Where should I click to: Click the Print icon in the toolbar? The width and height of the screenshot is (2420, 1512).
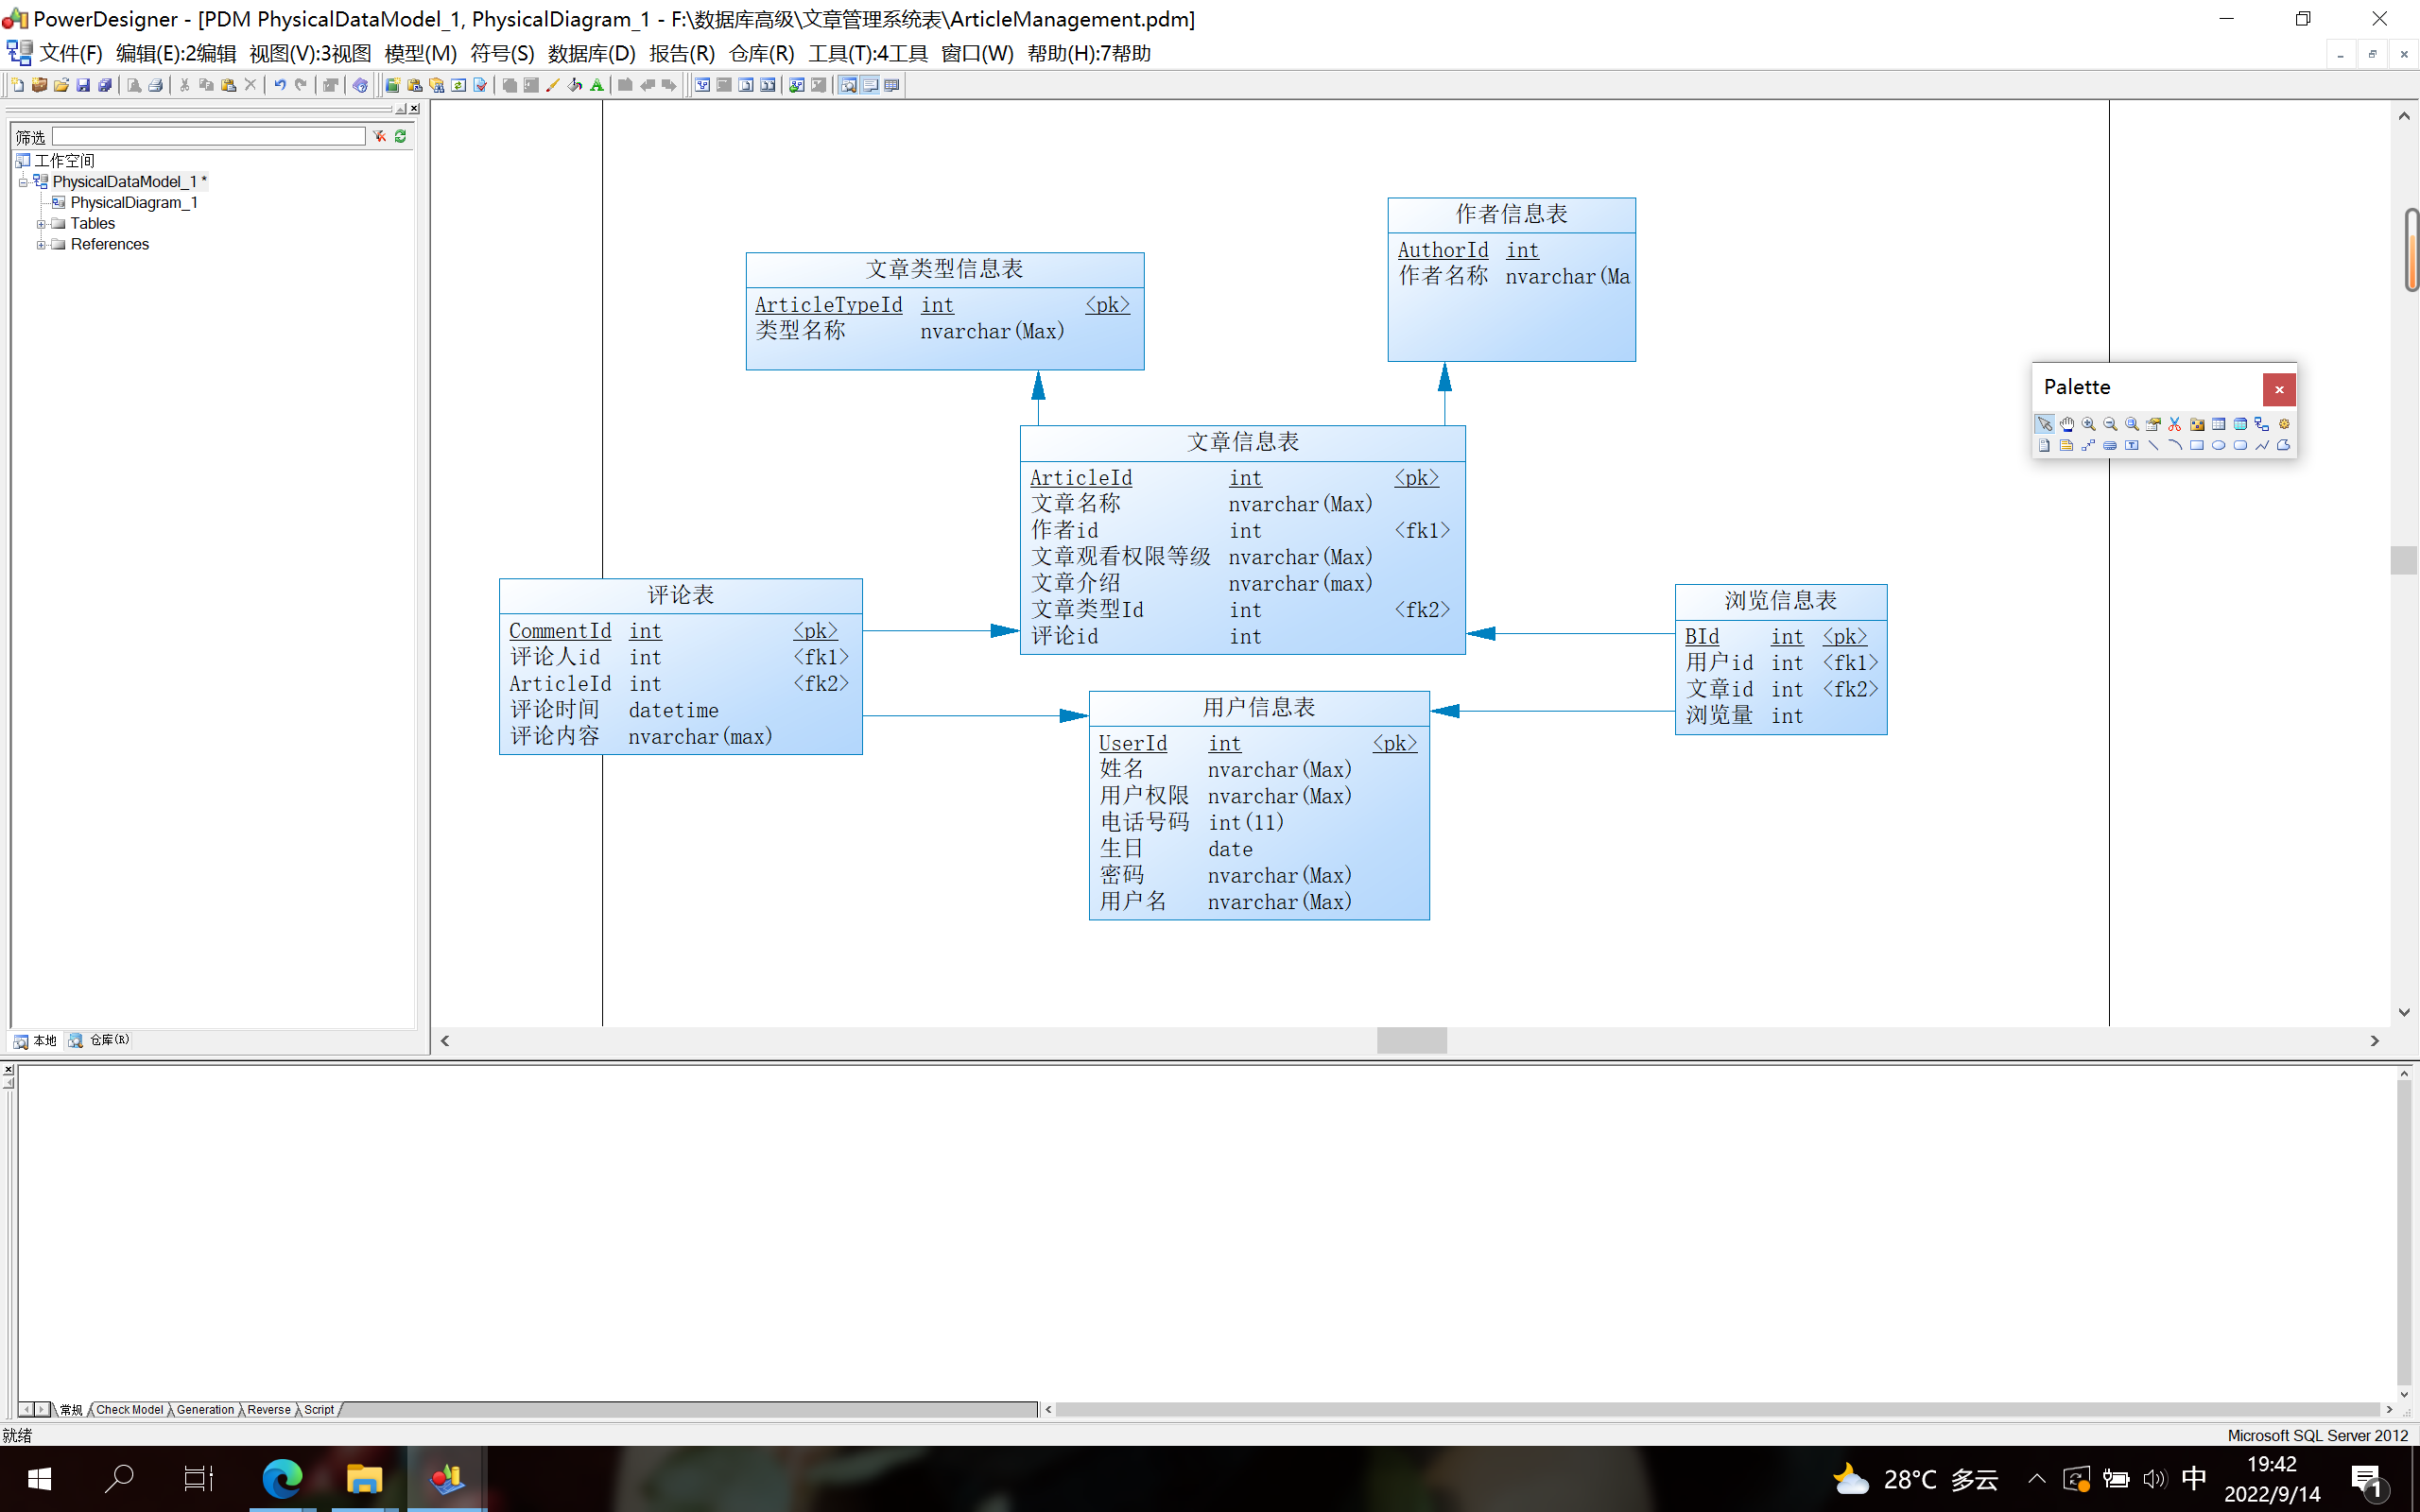[x=155, y=85]
